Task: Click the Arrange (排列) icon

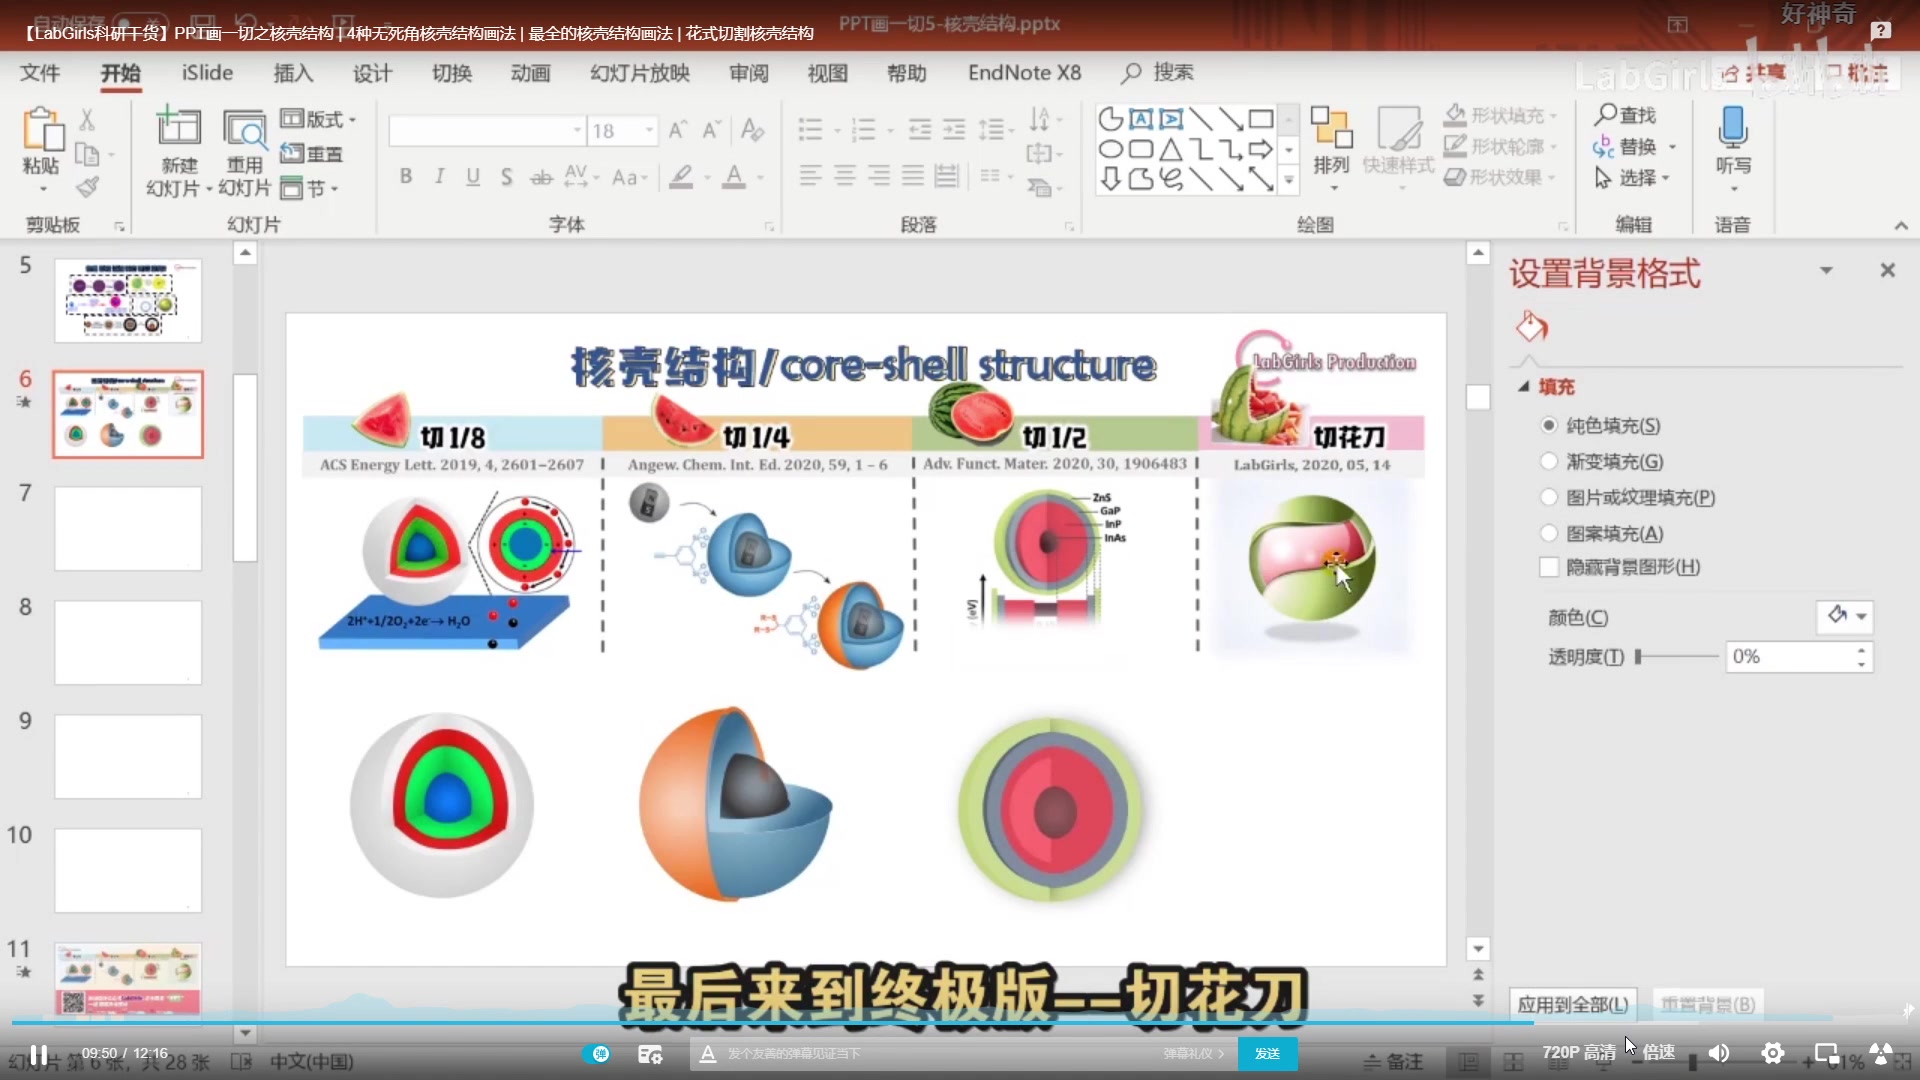Action: tap(1331, 129)
